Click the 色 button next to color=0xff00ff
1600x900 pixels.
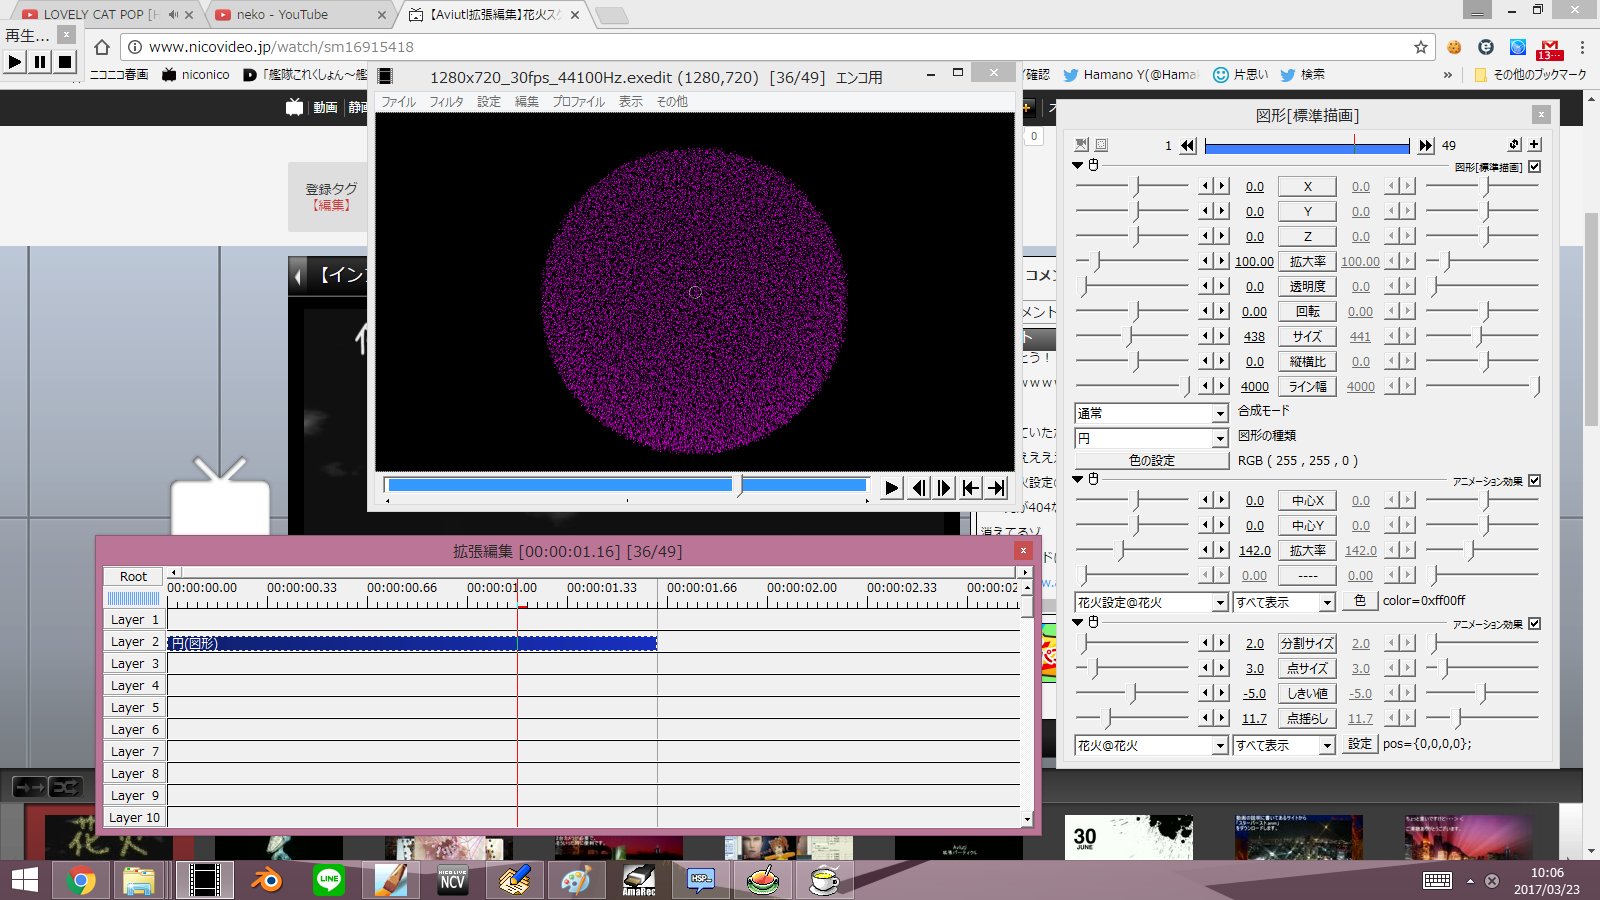click(1359, 601)
